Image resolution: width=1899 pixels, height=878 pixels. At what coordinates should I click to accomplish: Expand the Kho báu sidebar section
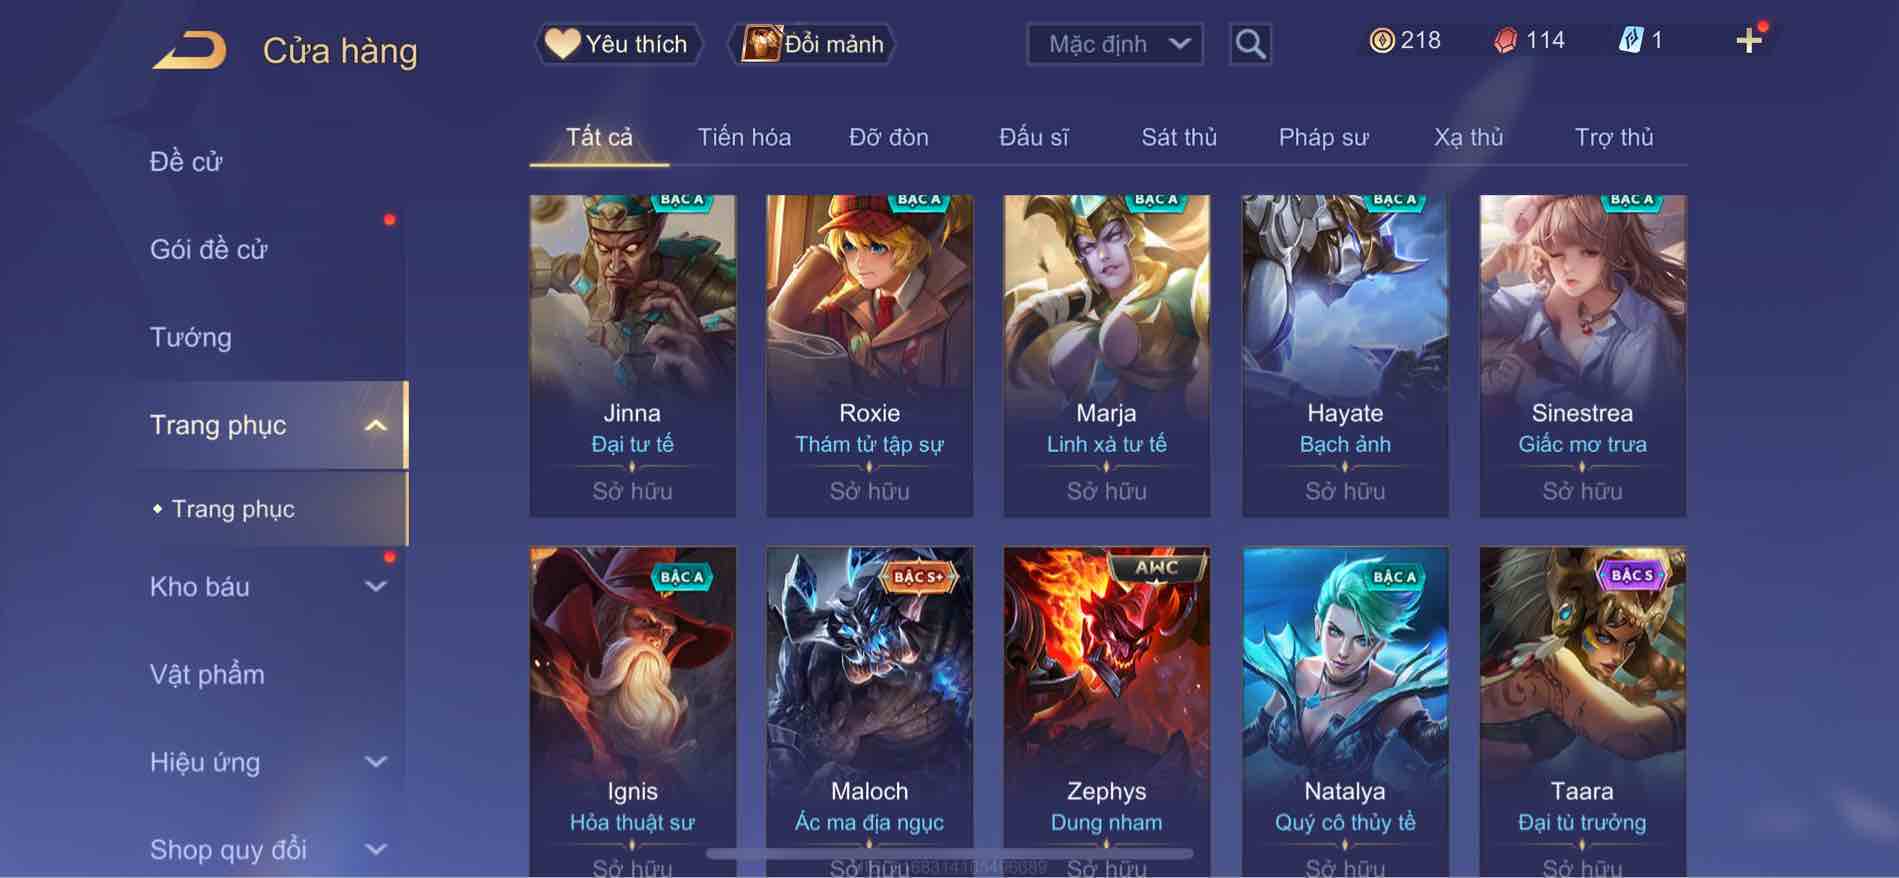[x=376, y=587]
